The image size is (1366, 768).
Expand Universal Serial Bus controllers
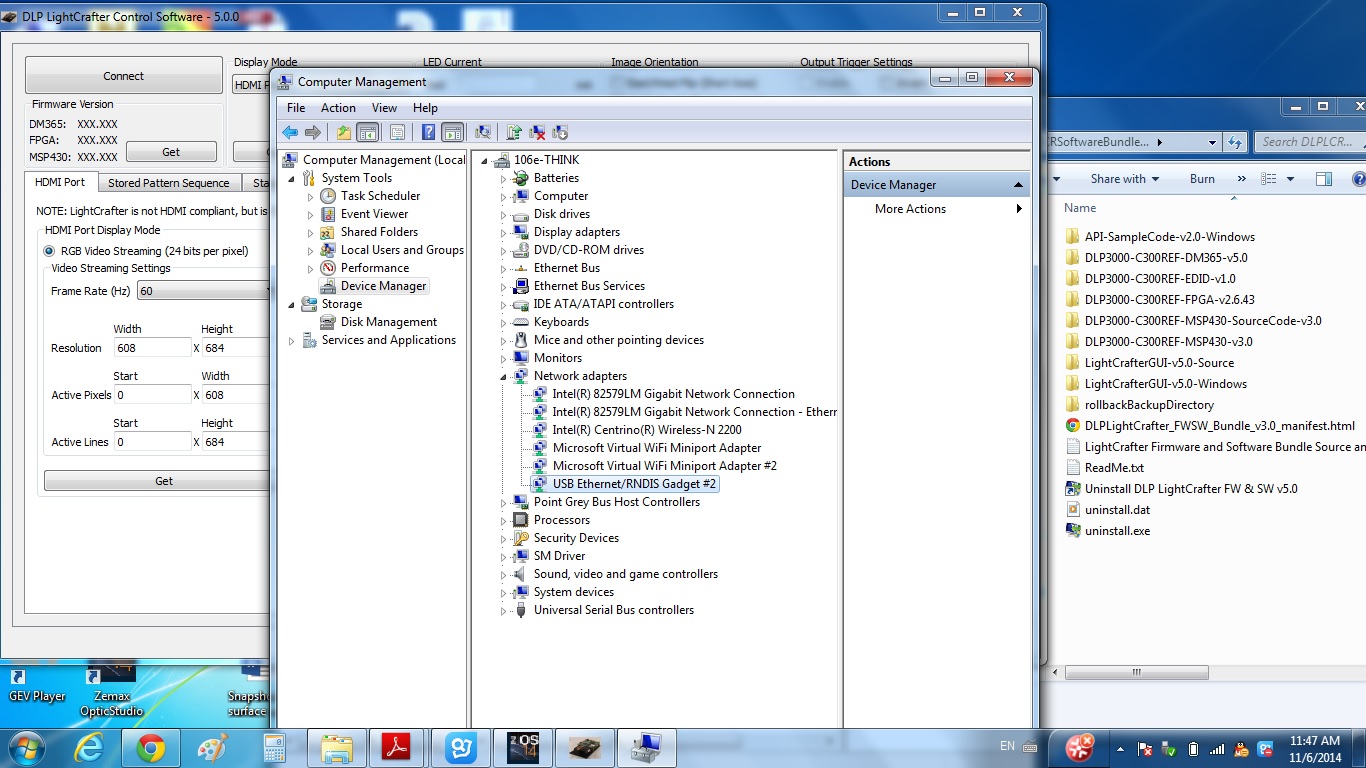(x=504, y=610)
